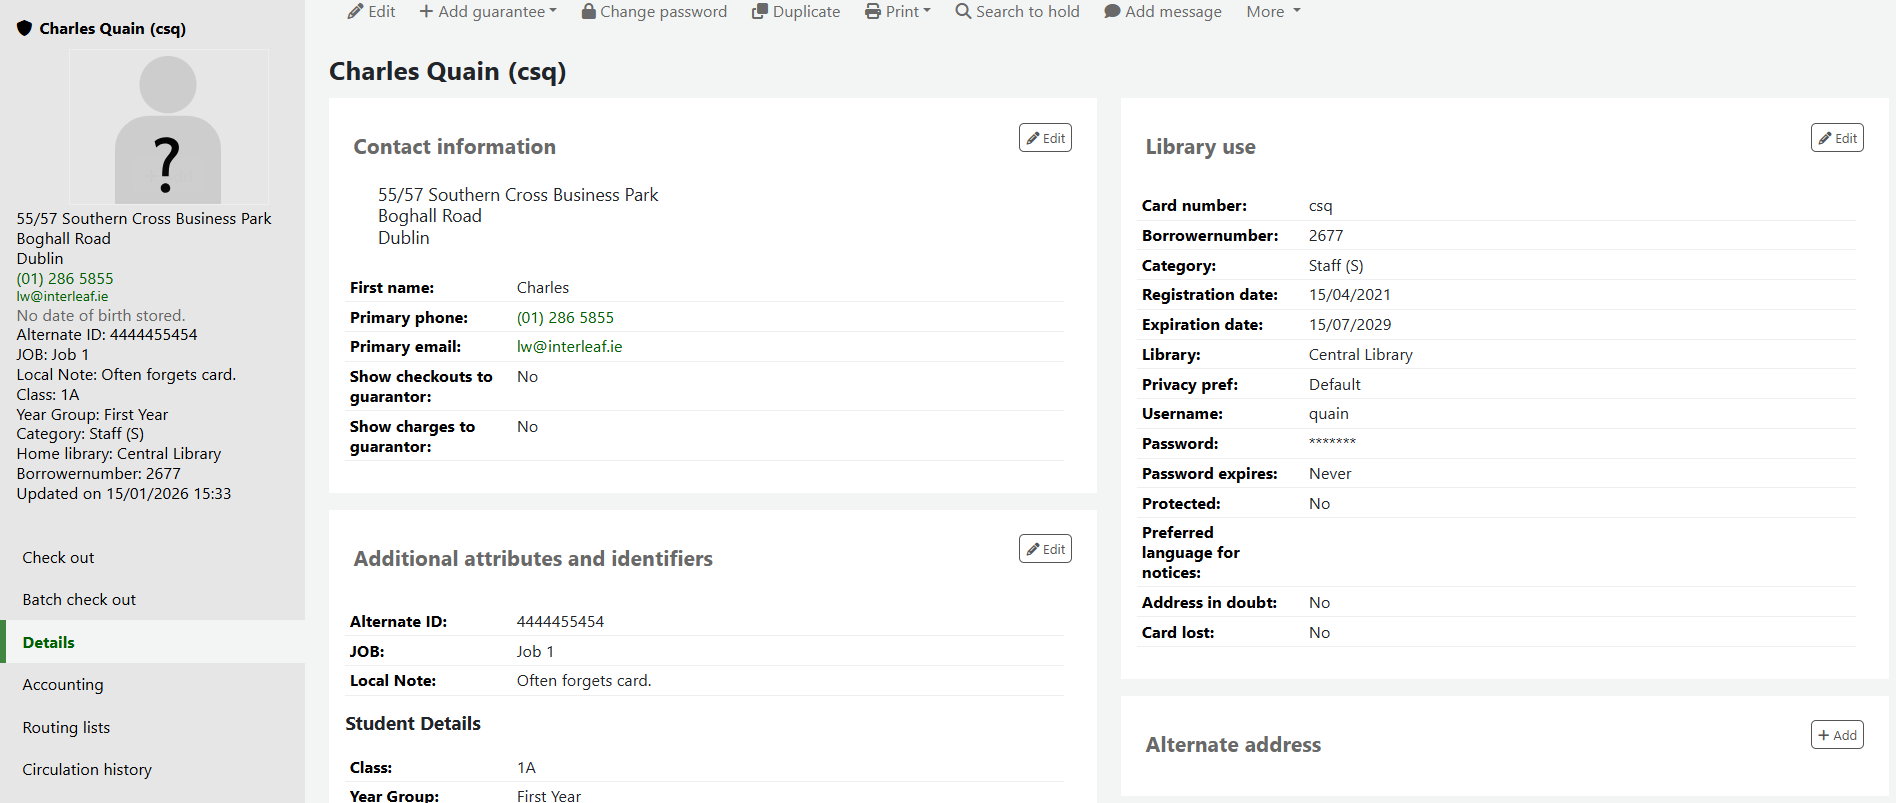The image size is (1896, 803).
Task: Click the primary email lw@interleaf.ie link
Action: 569,347
